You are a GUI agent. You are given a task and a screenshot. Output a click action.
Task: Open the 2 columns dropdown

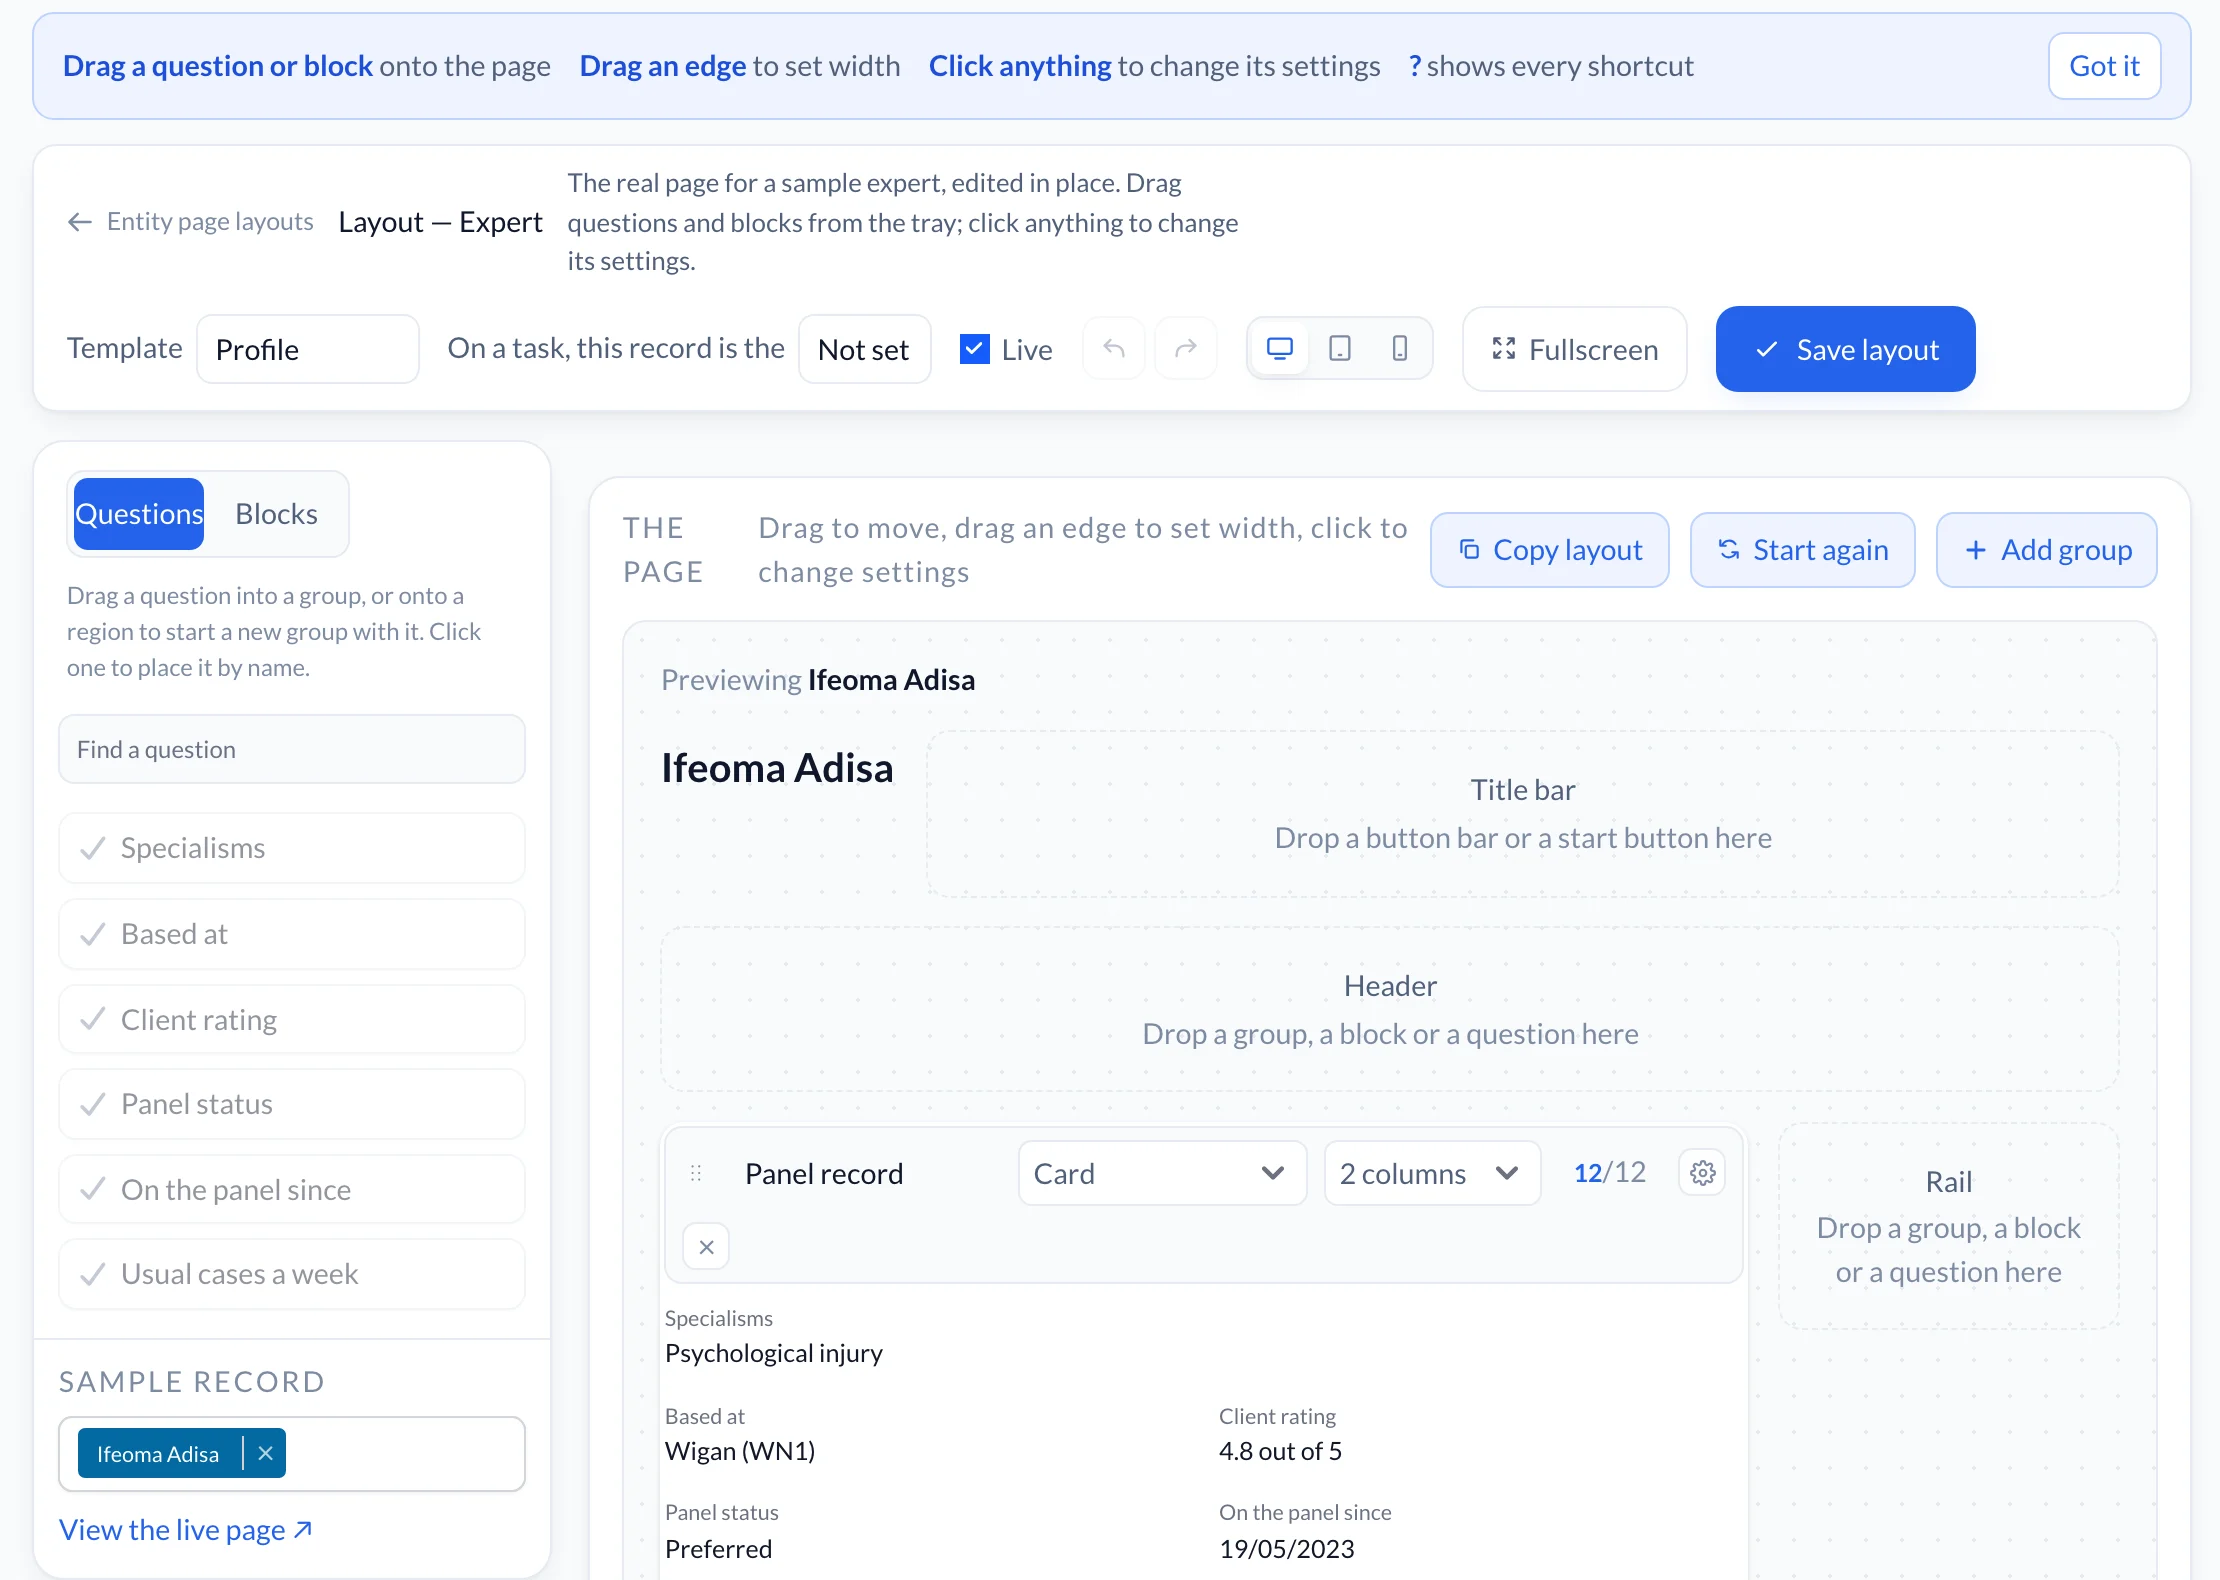coord(1432,1173)
